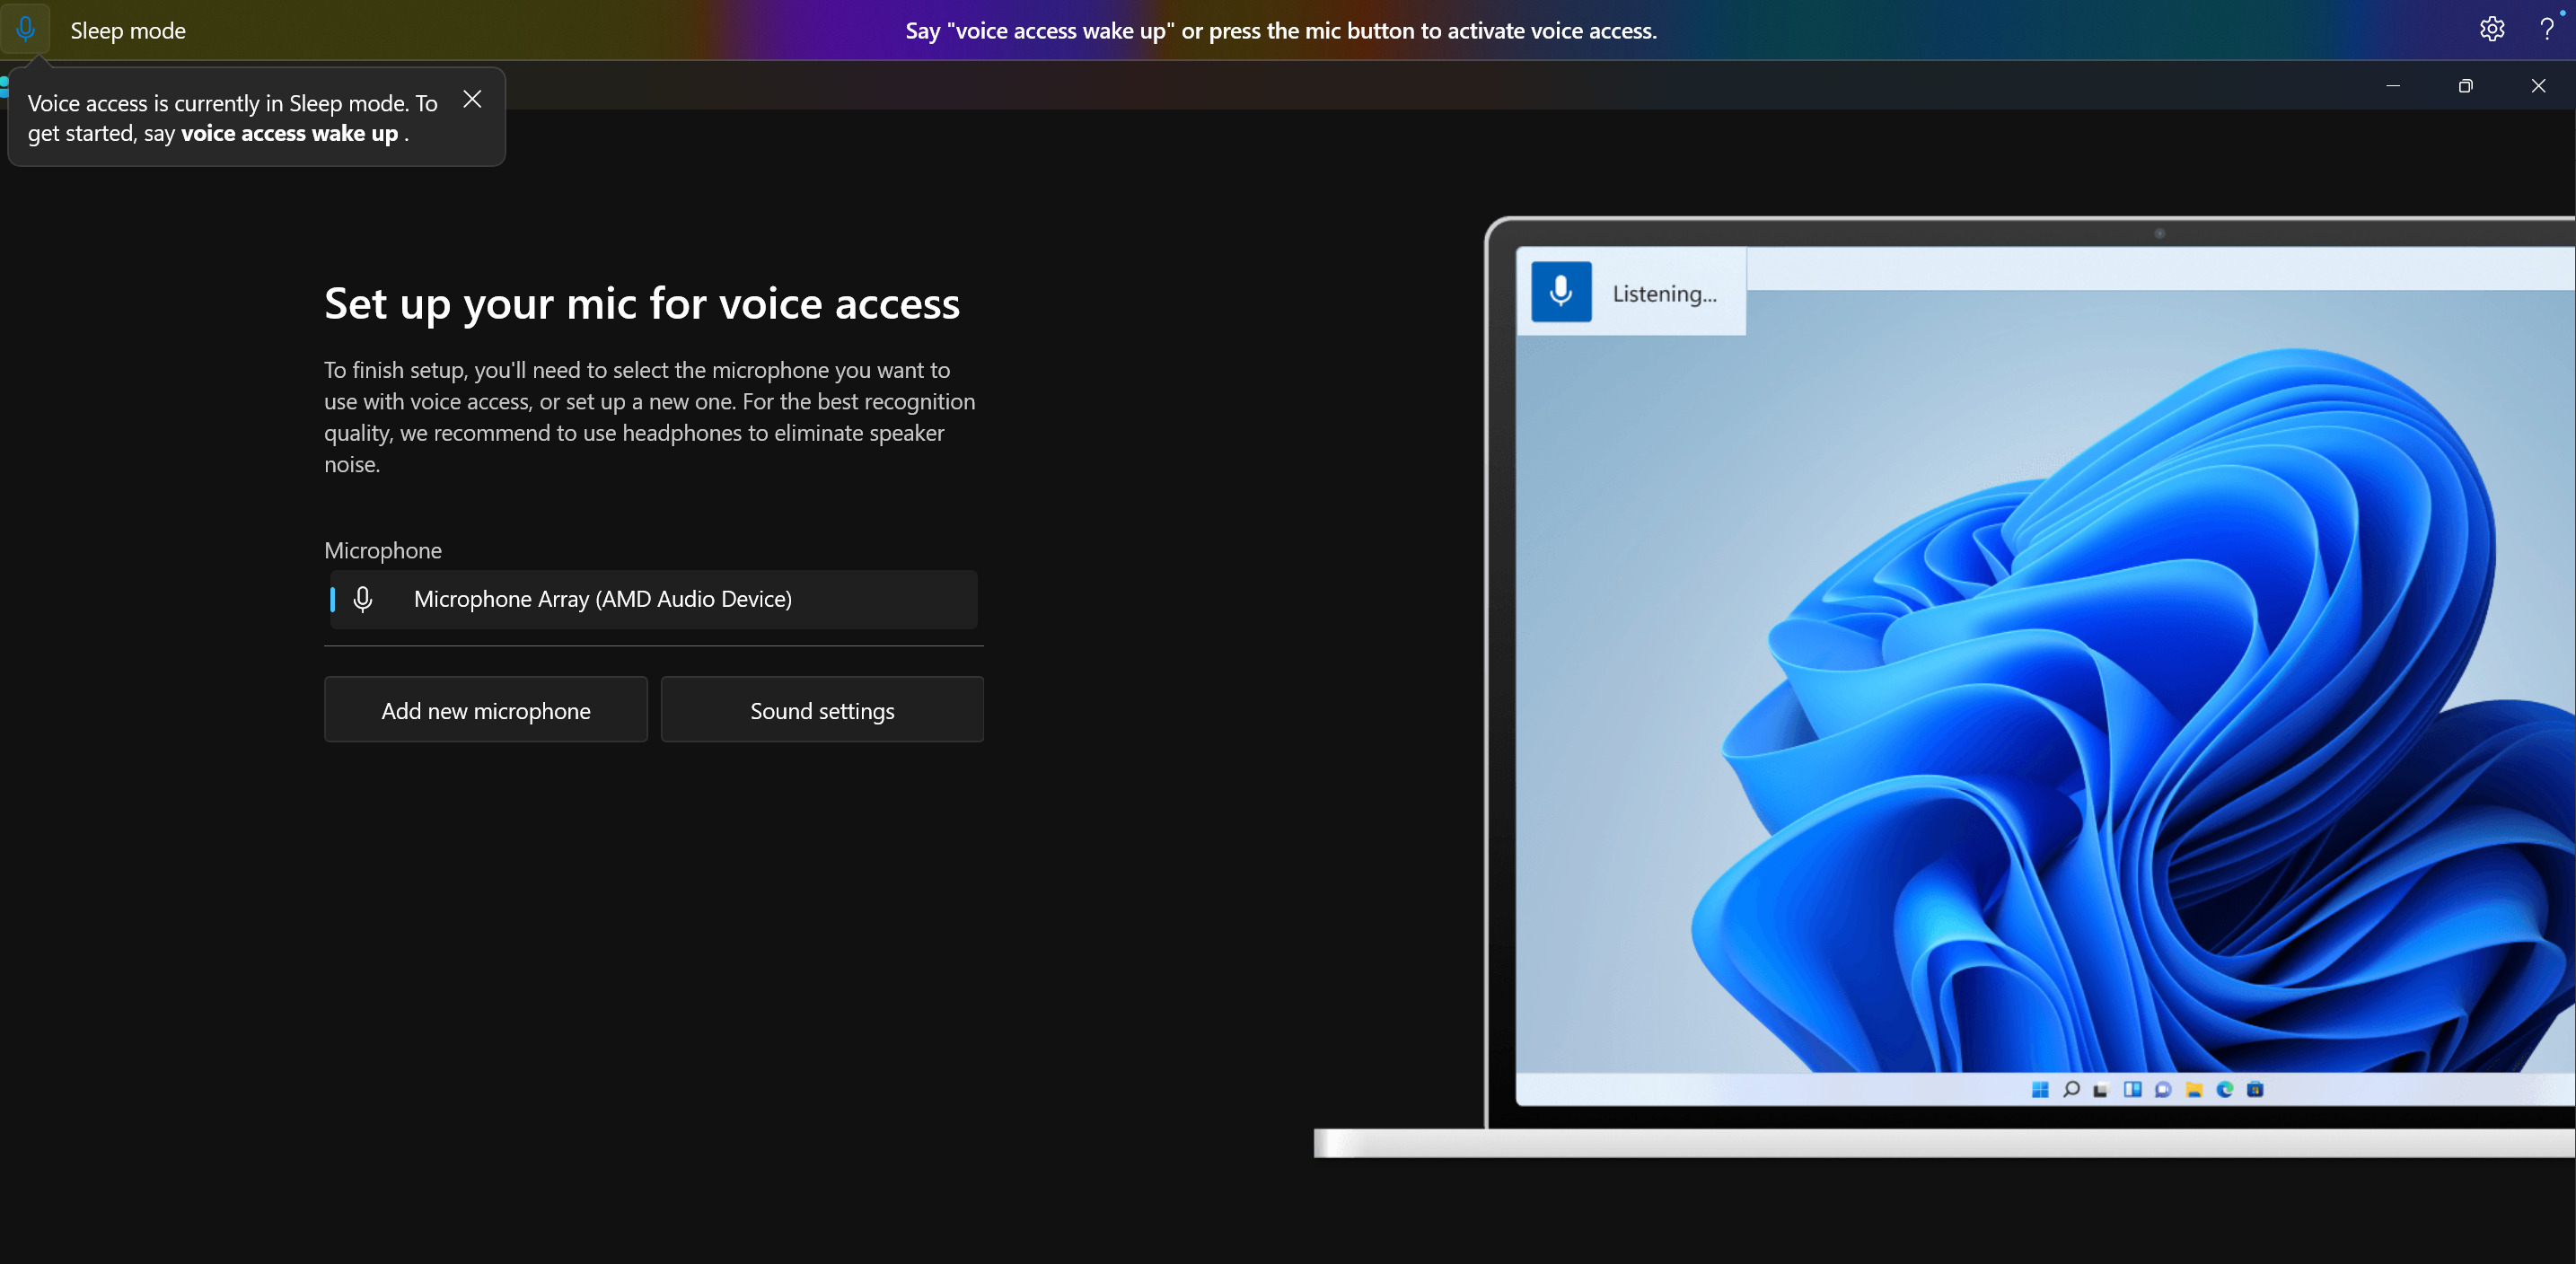Image resolution: width=2576 pixels, height=1264 pixels.
Task: Open Sound settings
Action: point(822,710)
